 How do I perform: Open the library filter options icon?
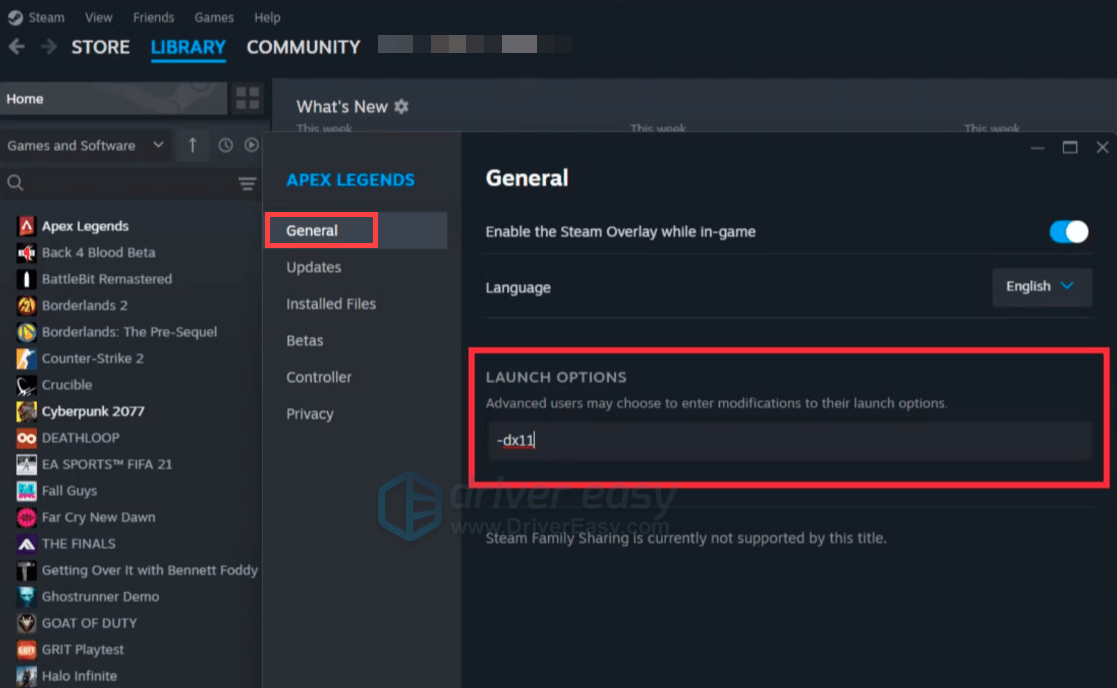[x=247, y=183]
